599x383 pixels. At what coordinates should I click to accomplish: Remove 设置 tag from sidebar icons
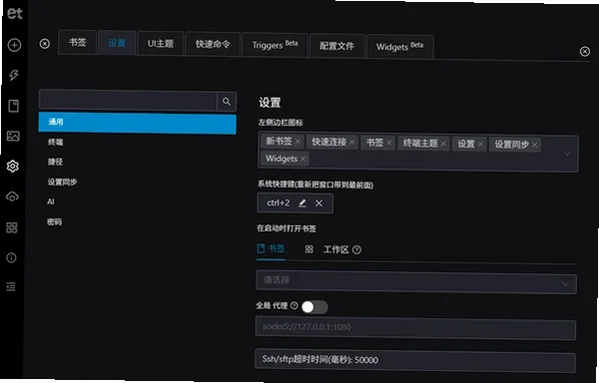[480, 144]
